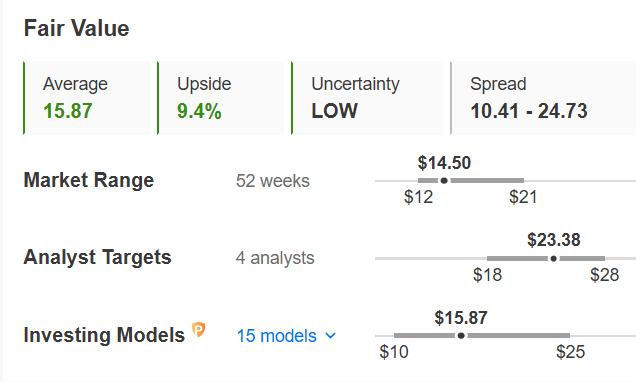Click the 4 analysts text
The width and height of the screenshot is (636, 382).
pyautogui.click(x=275, y=258)
